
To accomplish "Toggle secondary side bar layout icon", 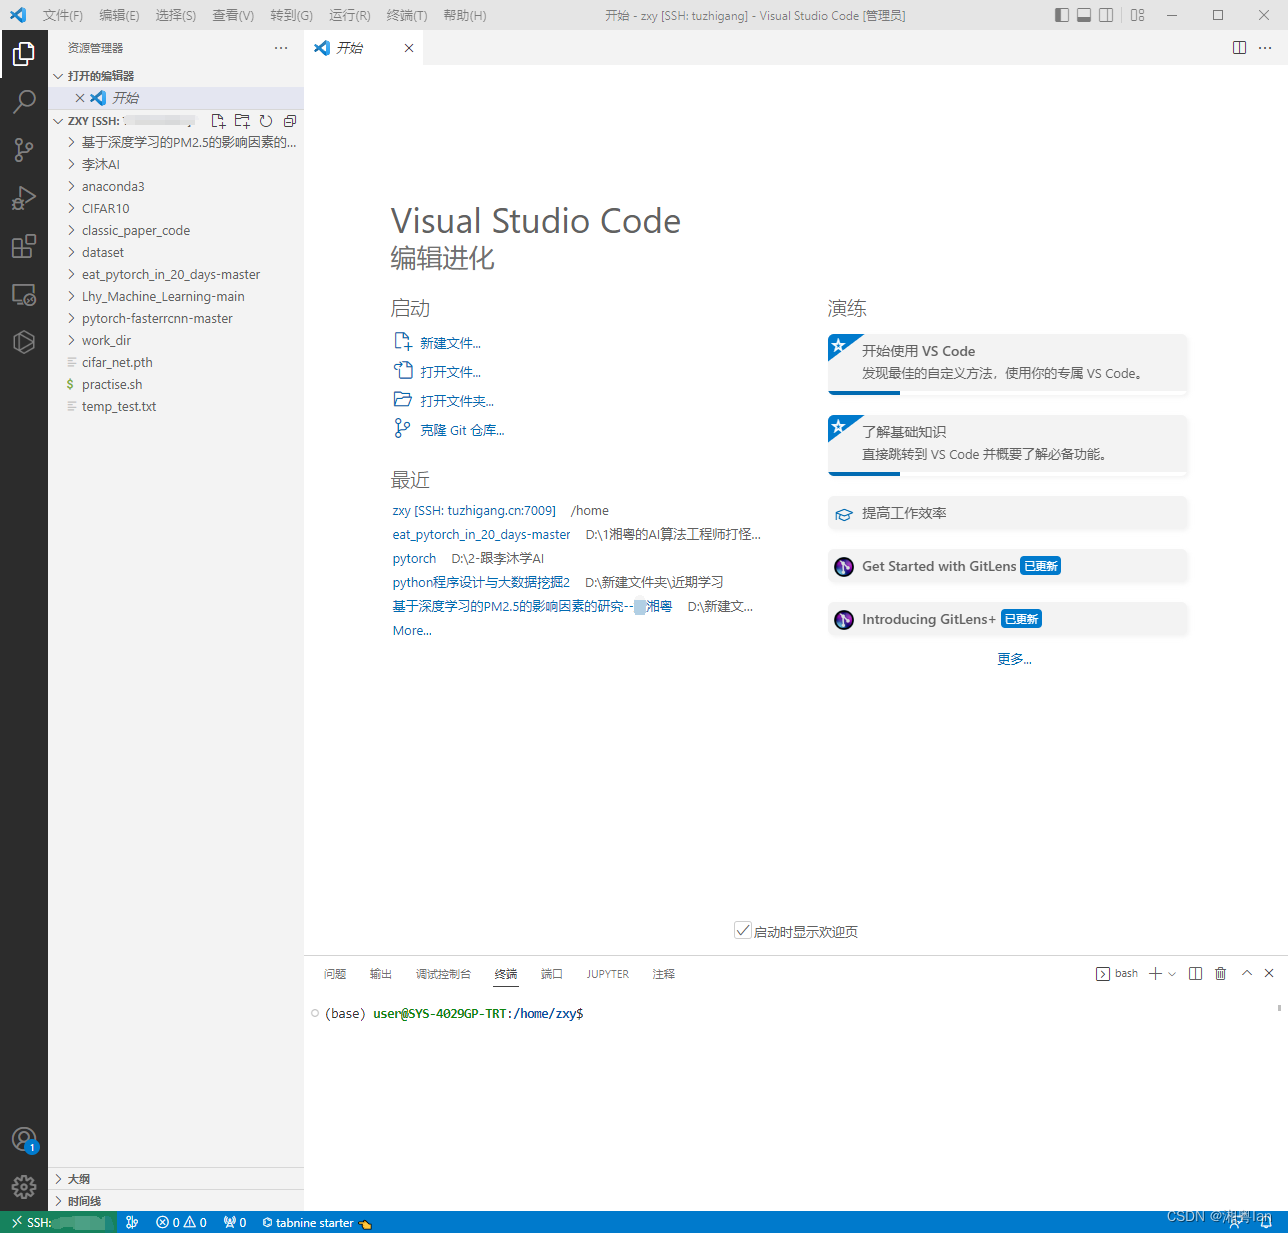I will tap(1106, 15).
